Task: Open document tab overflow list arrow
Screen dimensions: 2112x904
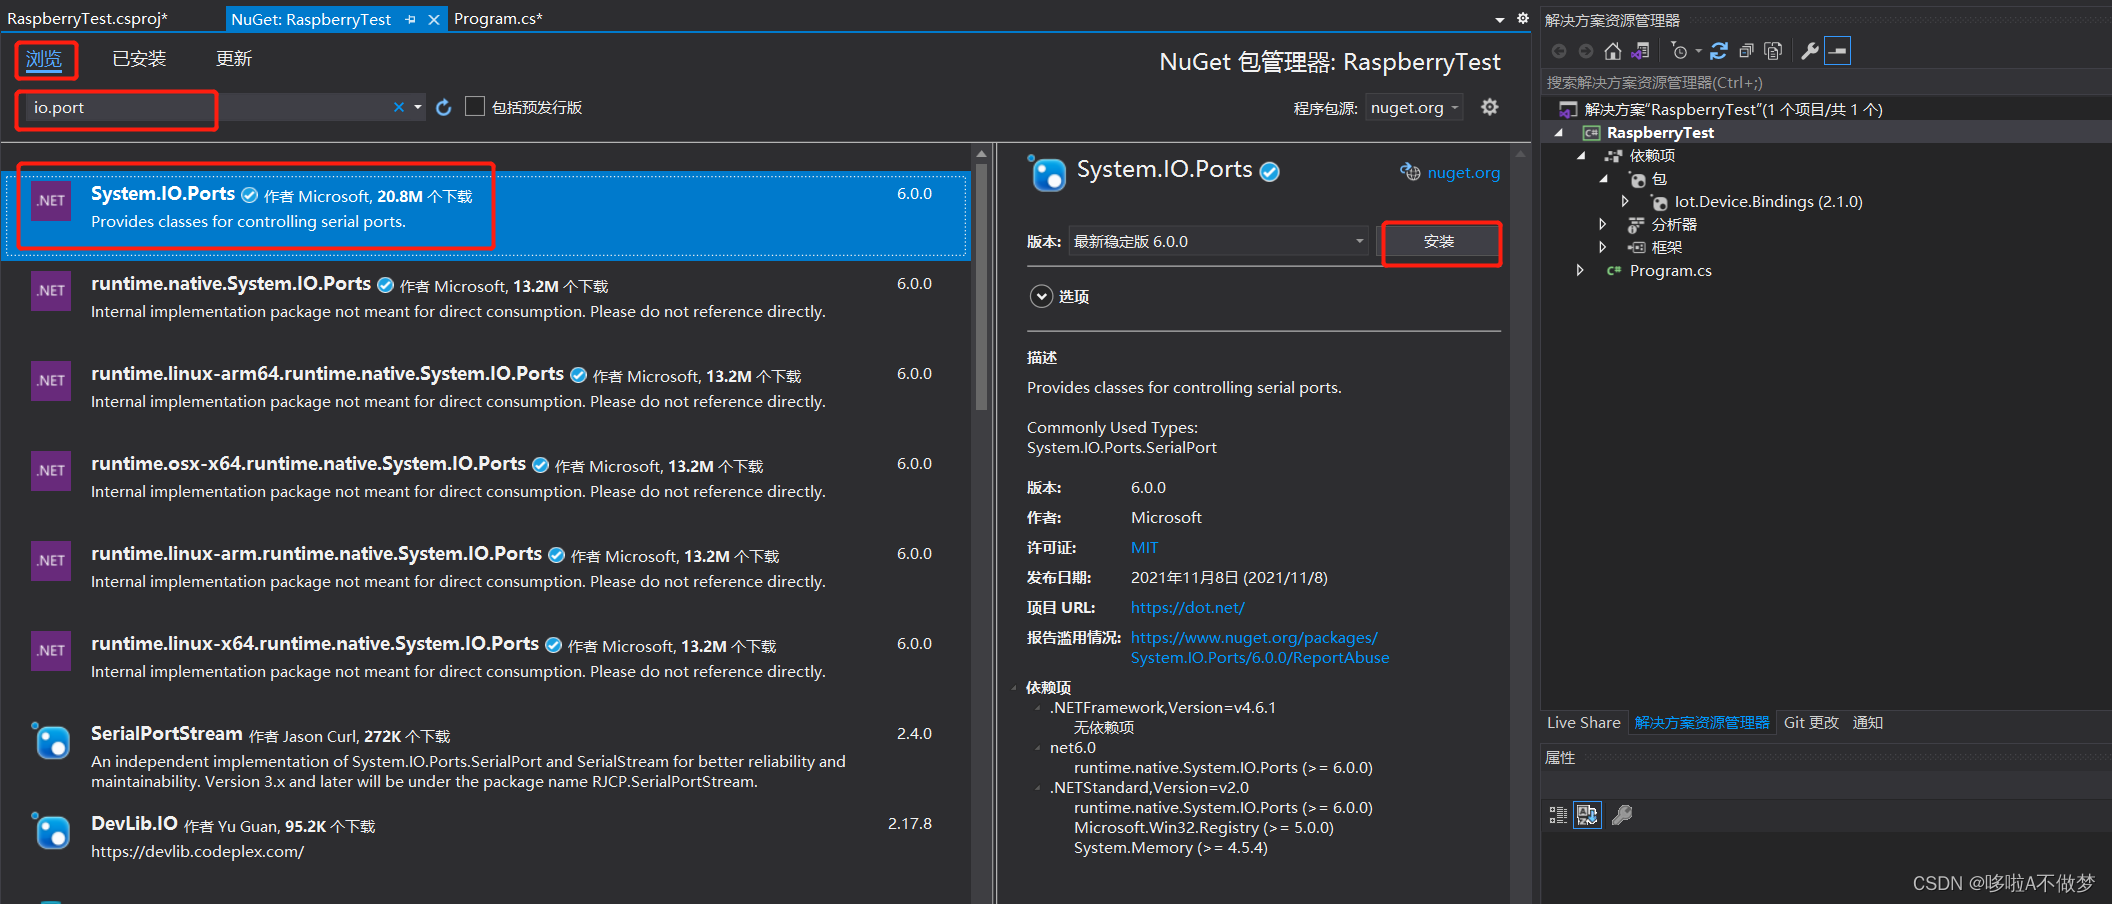Action: [x=1500, y=20]
